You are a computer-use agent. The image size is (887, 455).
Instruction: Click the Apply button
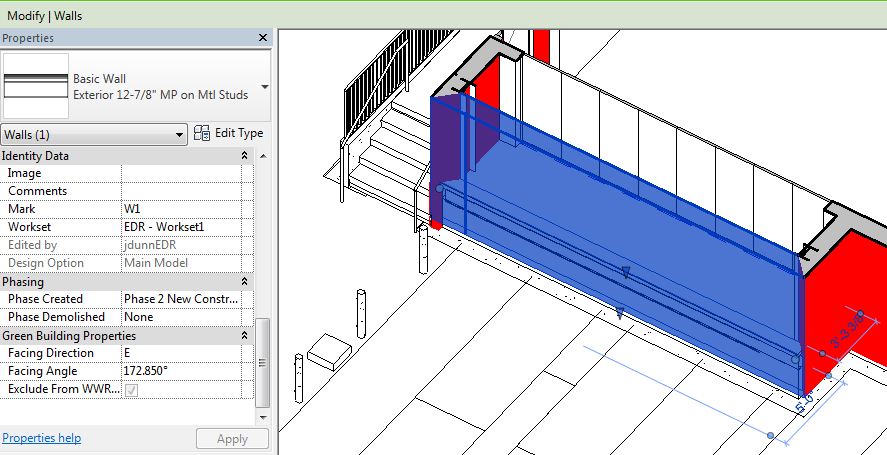232,439
